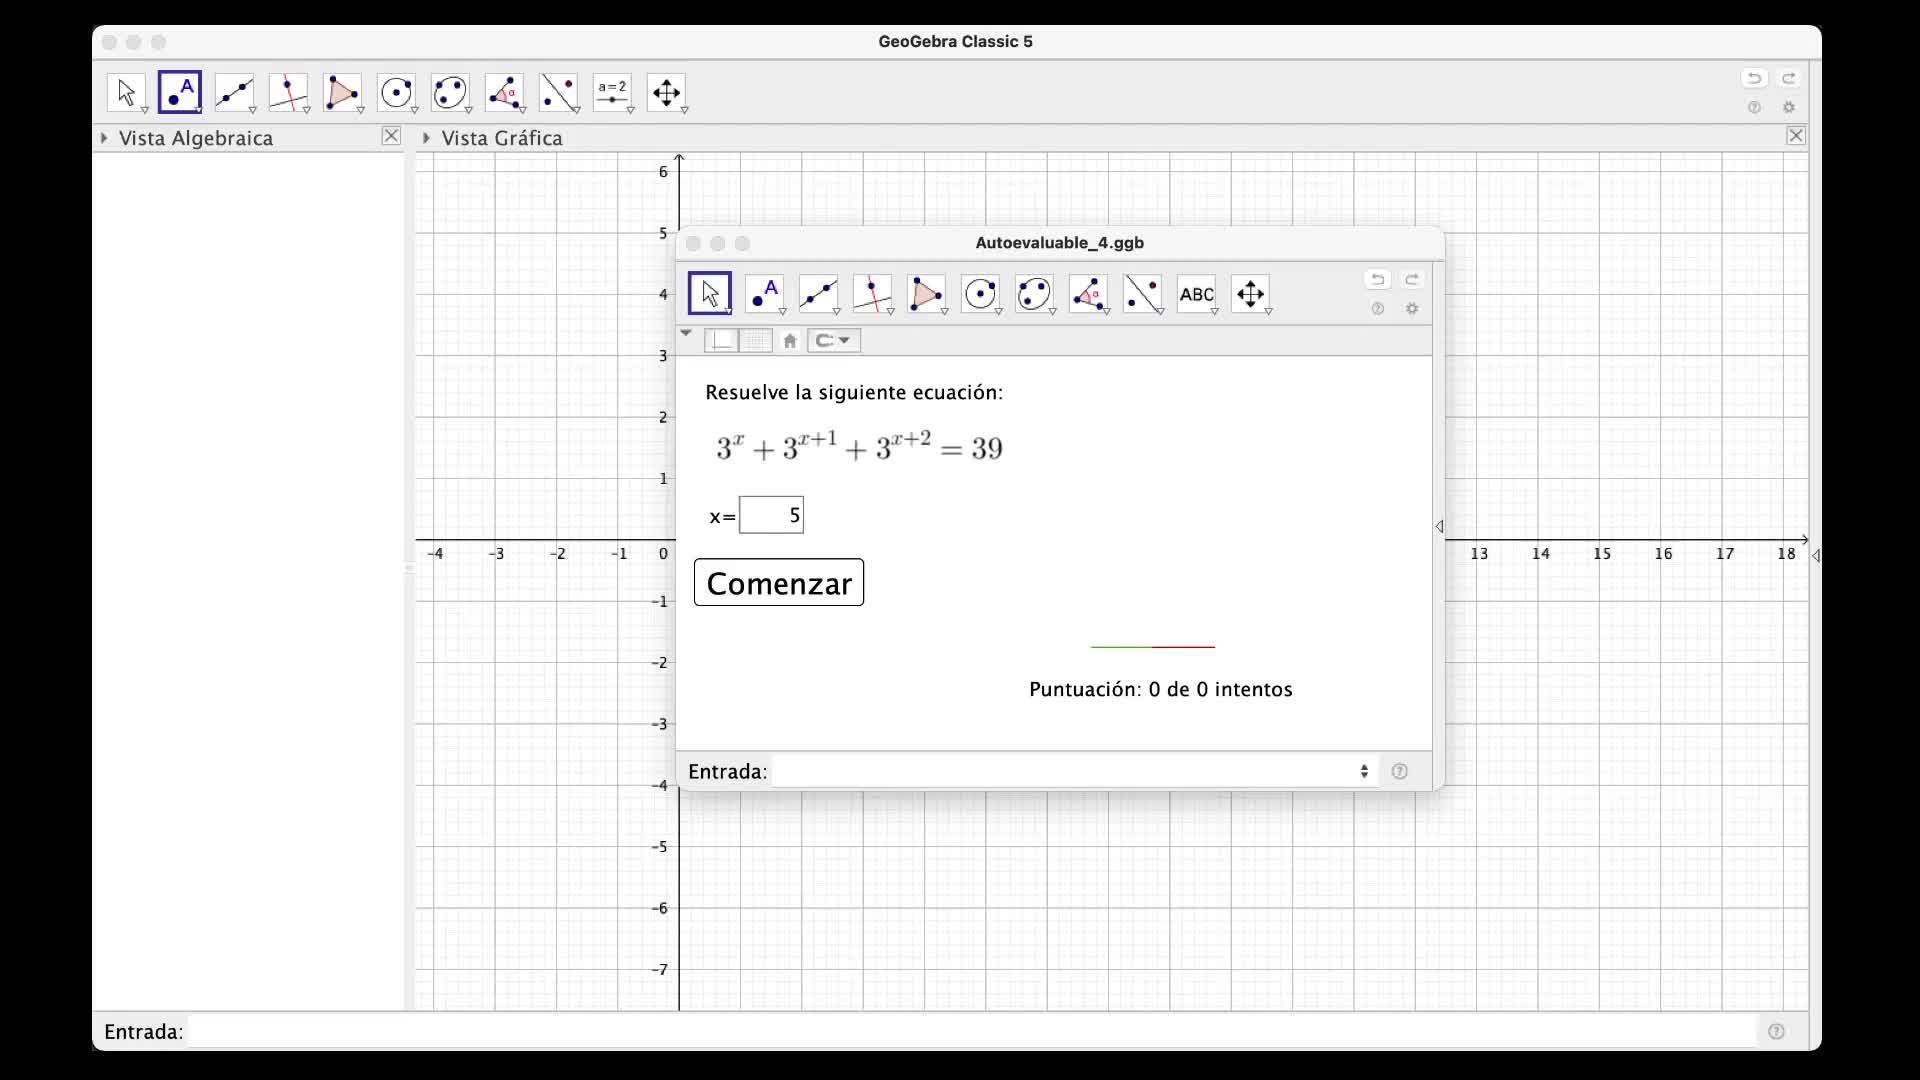This screenshot has height=1080, width=1920.
Task: Collapse the style bar triangle toggle
Action: pyautogui.click(x=686, y=333)
